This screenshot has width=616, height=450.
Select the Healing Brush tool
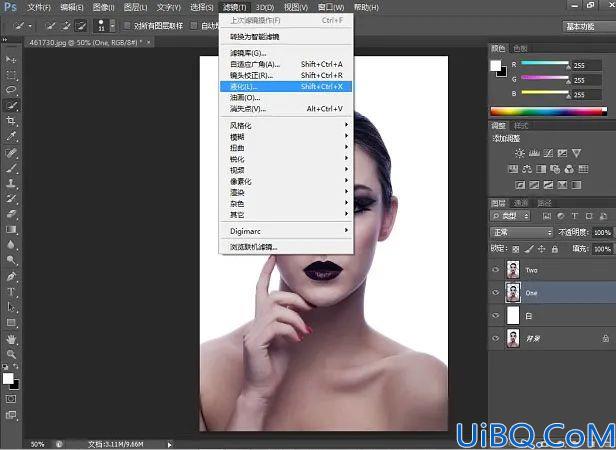pyautogui.click(x=11, y=152)
